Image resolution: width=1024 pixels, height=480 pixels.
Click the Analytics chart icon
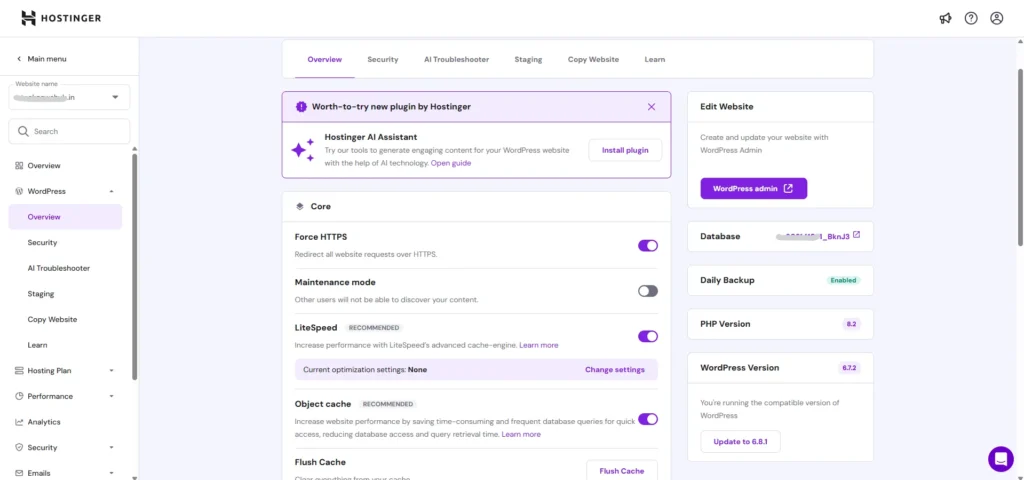[19, 422]
